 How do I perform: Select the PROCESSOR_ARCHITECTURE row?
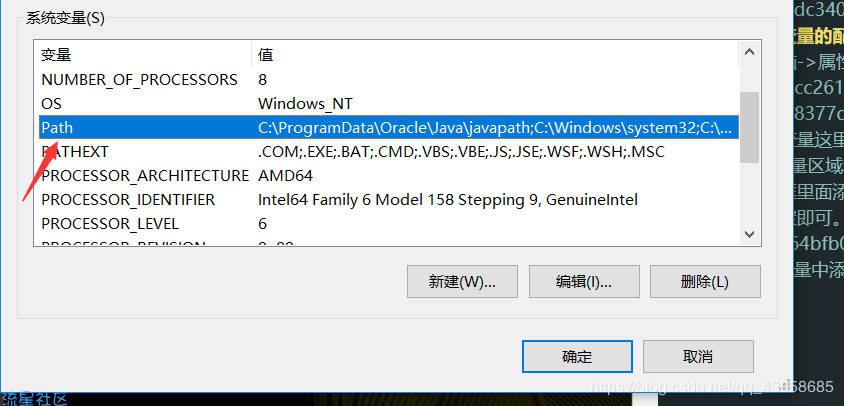[389, 176]
